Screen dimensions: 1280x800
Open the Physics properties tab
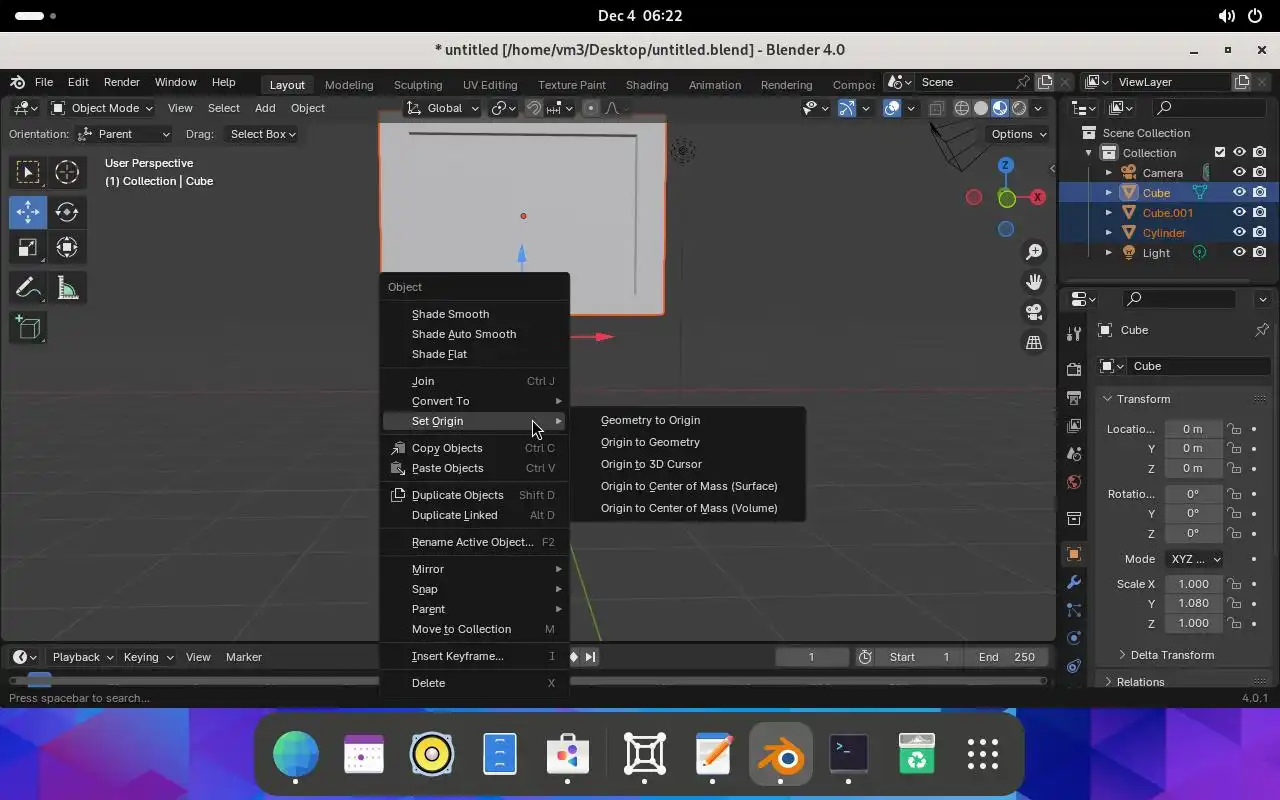1074,637
